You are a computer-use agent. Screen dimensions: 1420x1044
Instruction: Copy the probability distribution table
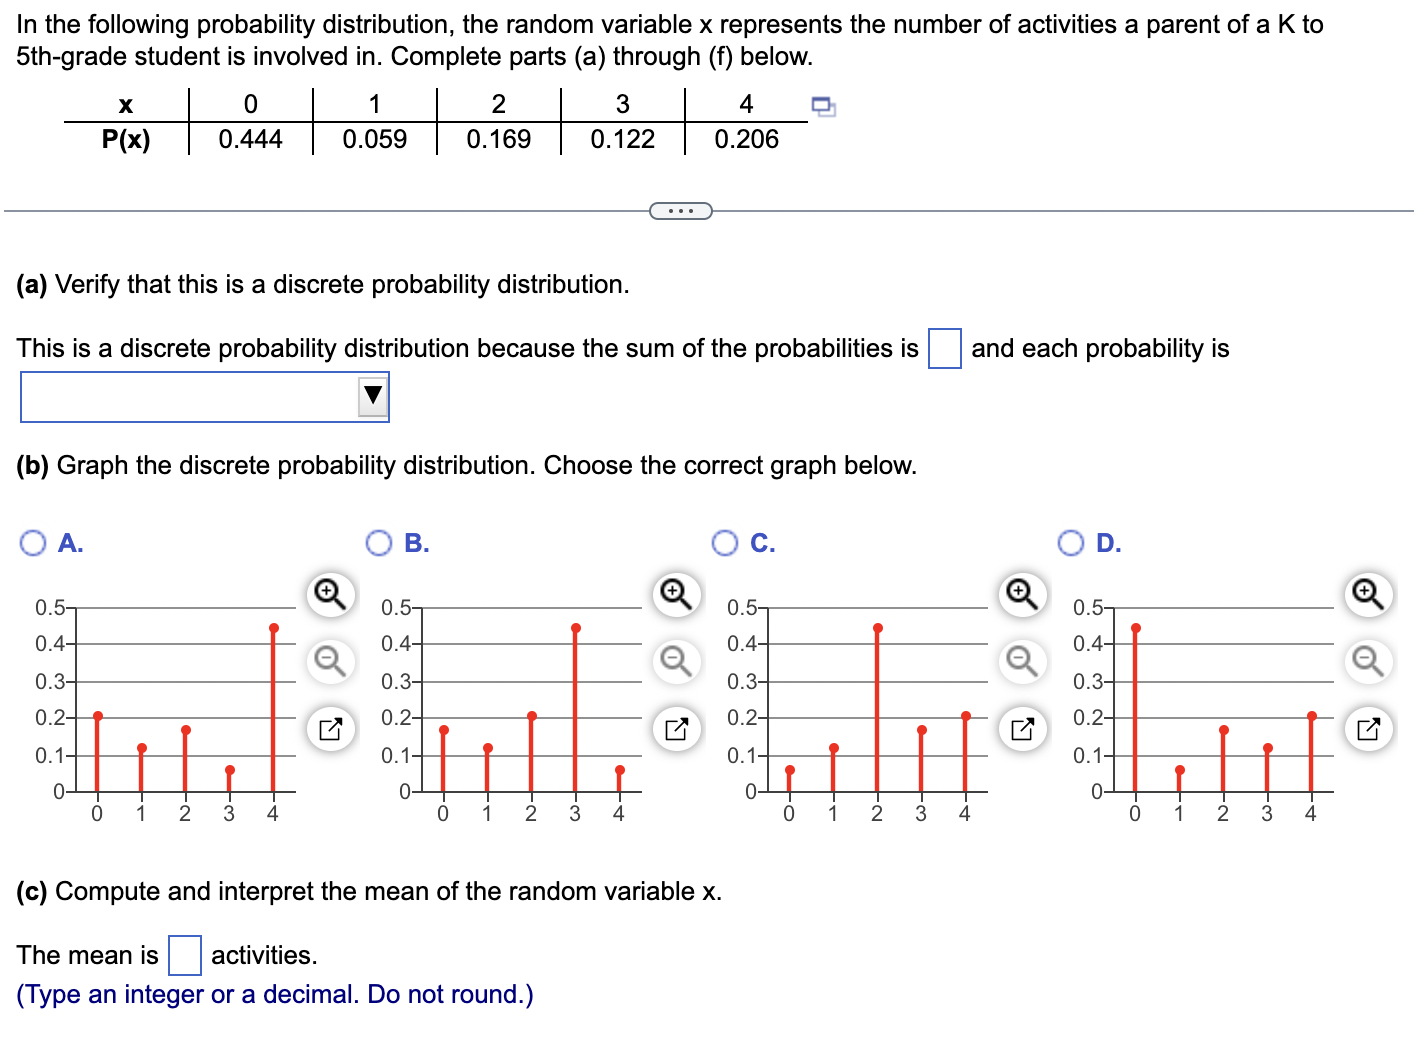[x=823, y=104]
